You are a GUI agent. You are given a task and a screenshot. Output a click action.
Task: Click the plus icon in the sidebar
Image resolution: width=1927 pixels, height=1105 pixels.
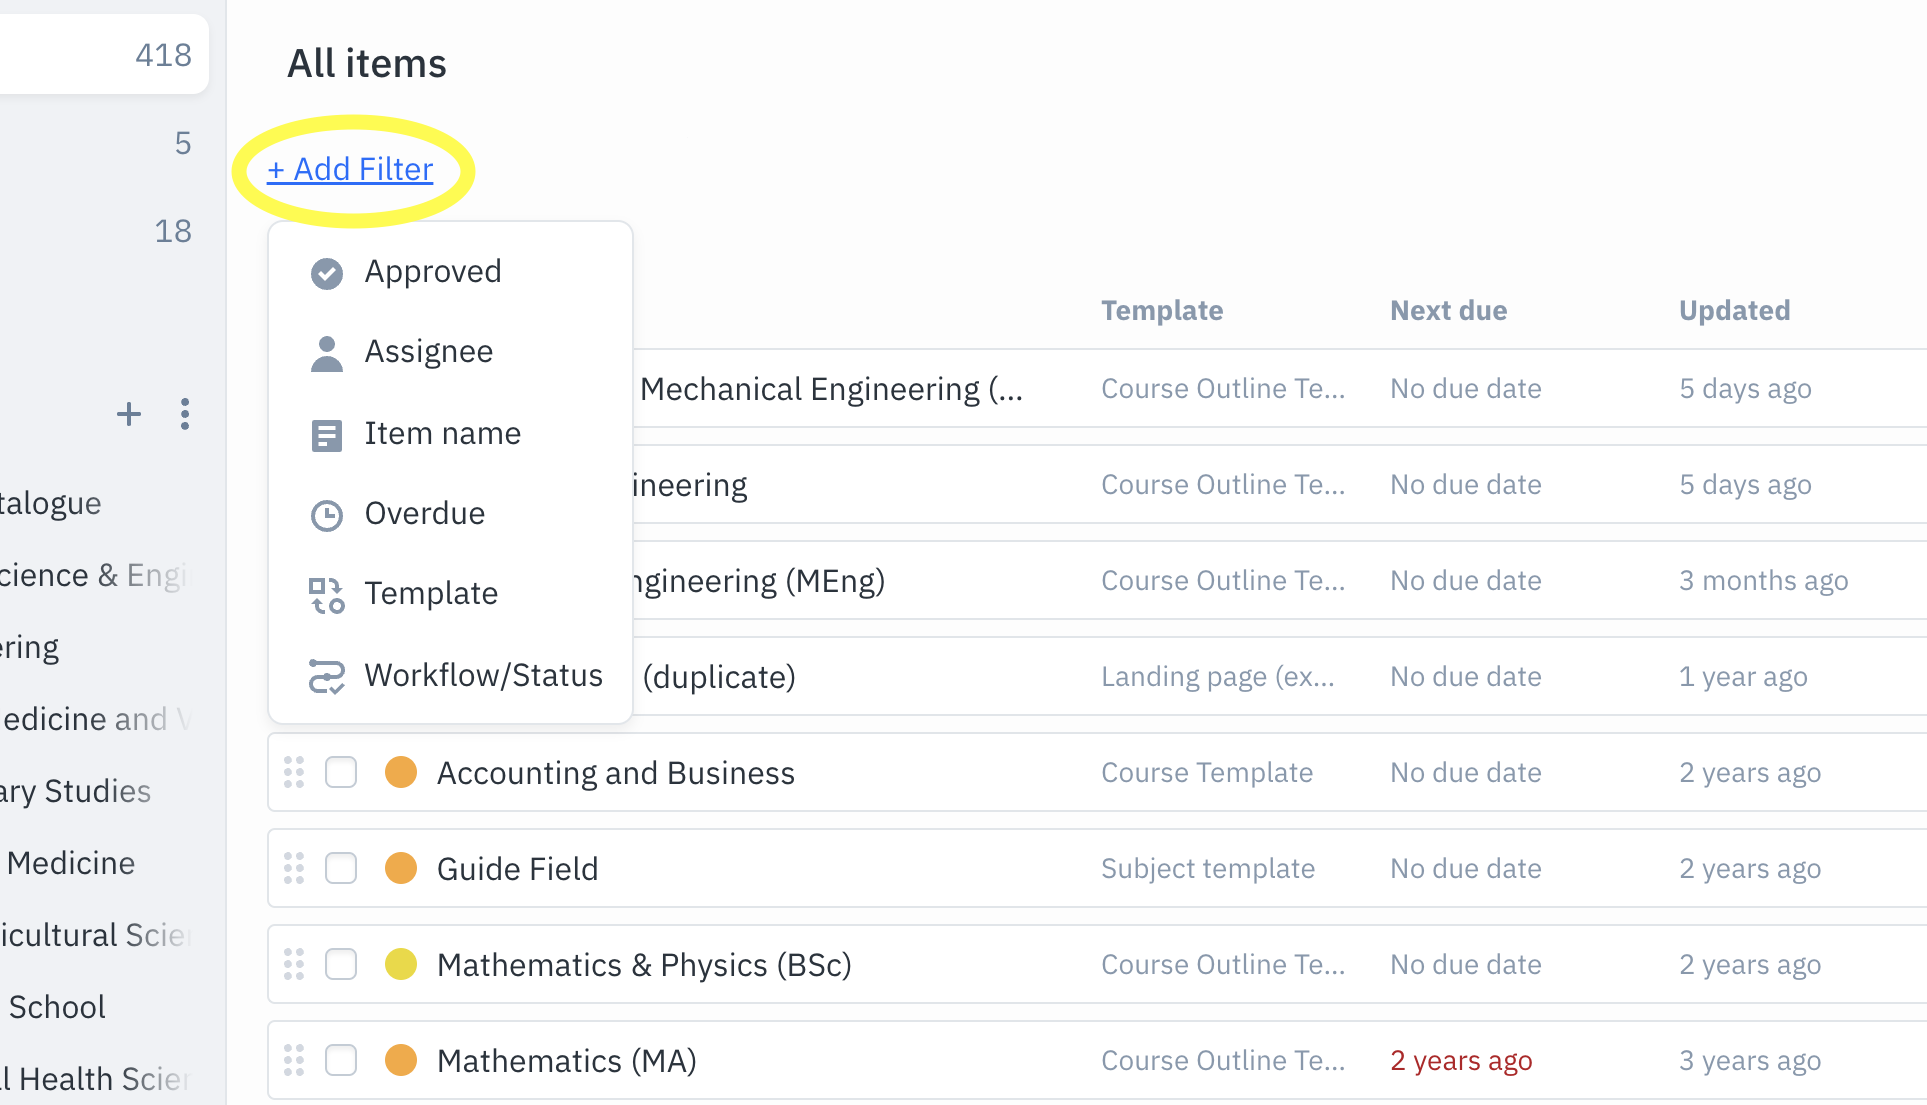point(129,414)
